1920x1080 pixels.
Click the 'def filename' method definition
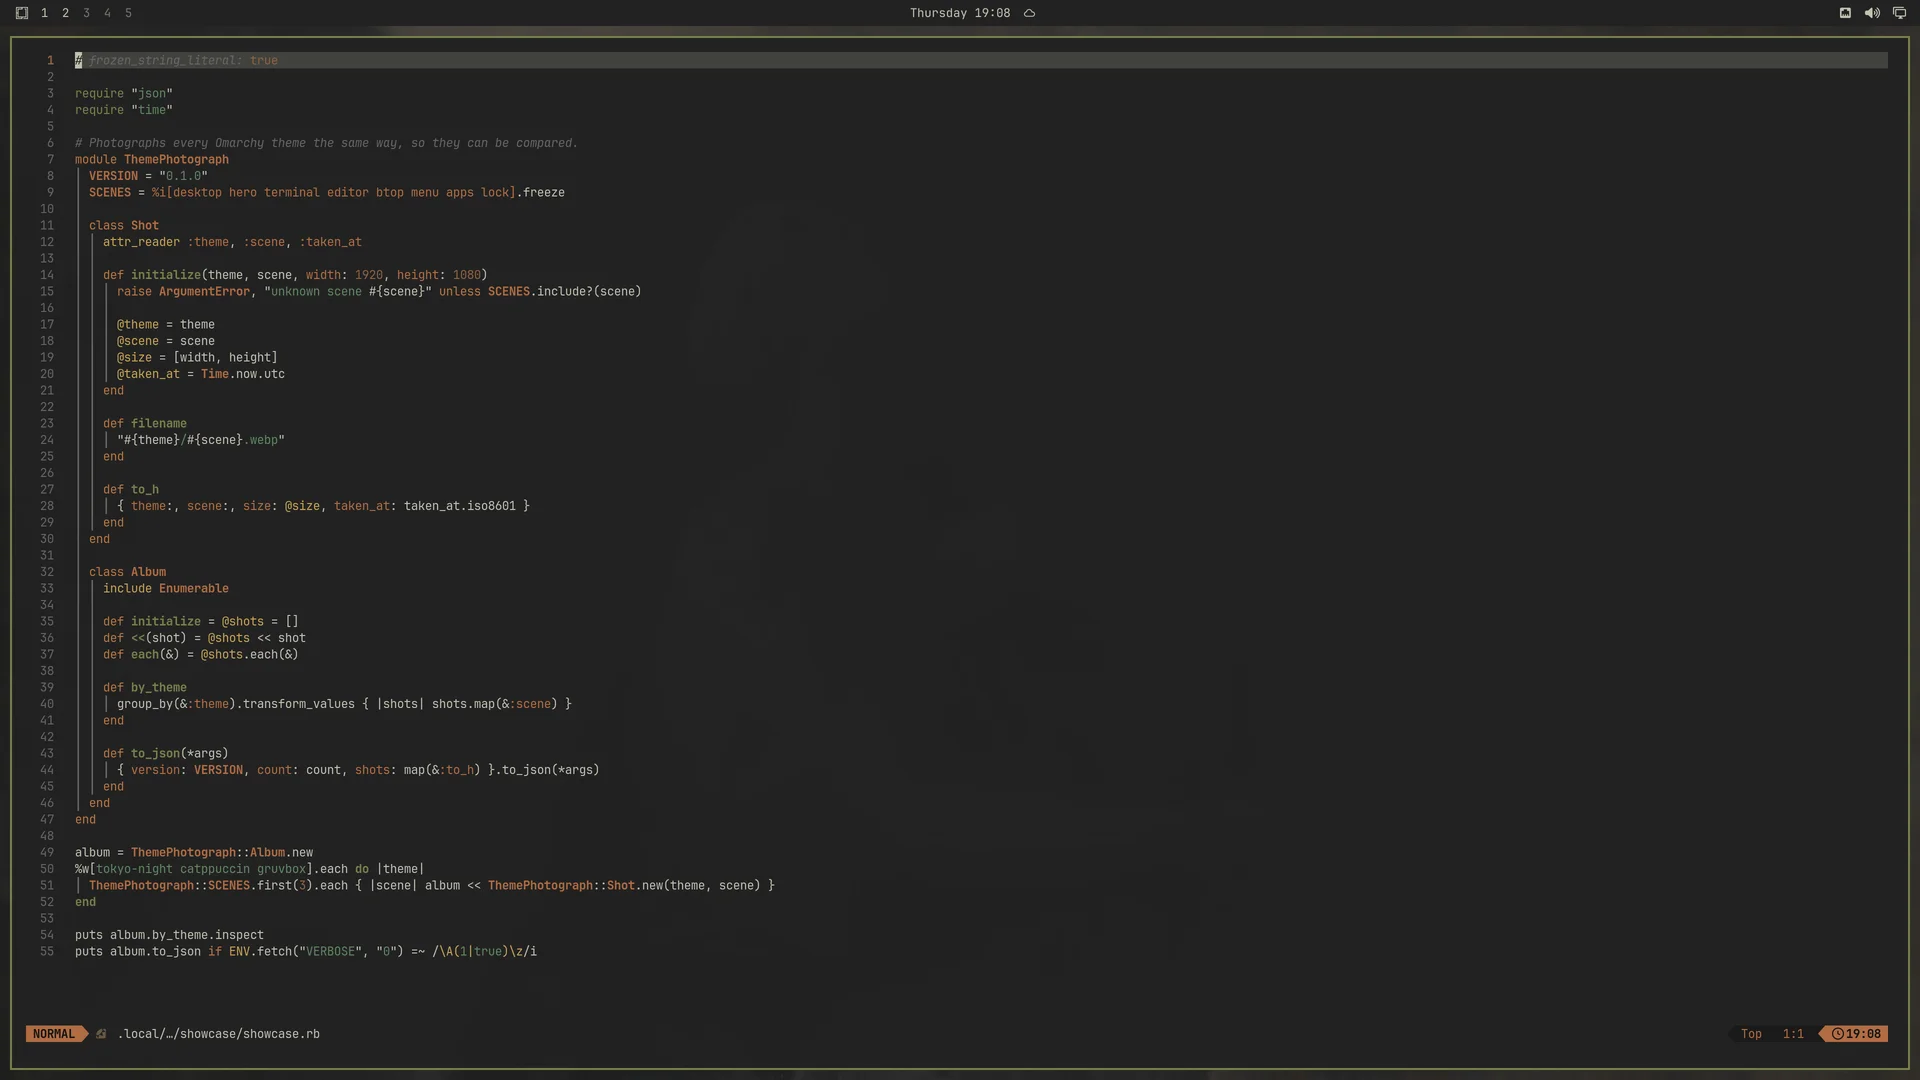coord(145,423)
